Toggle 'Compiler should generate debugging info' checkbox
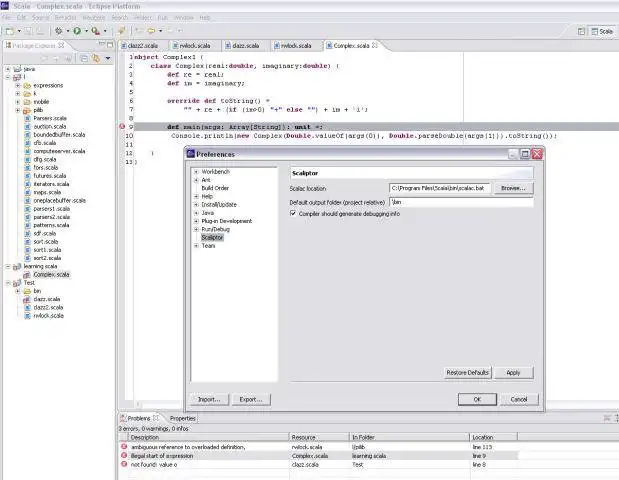This screenshot has height=480, width=619. coord(293,213)
